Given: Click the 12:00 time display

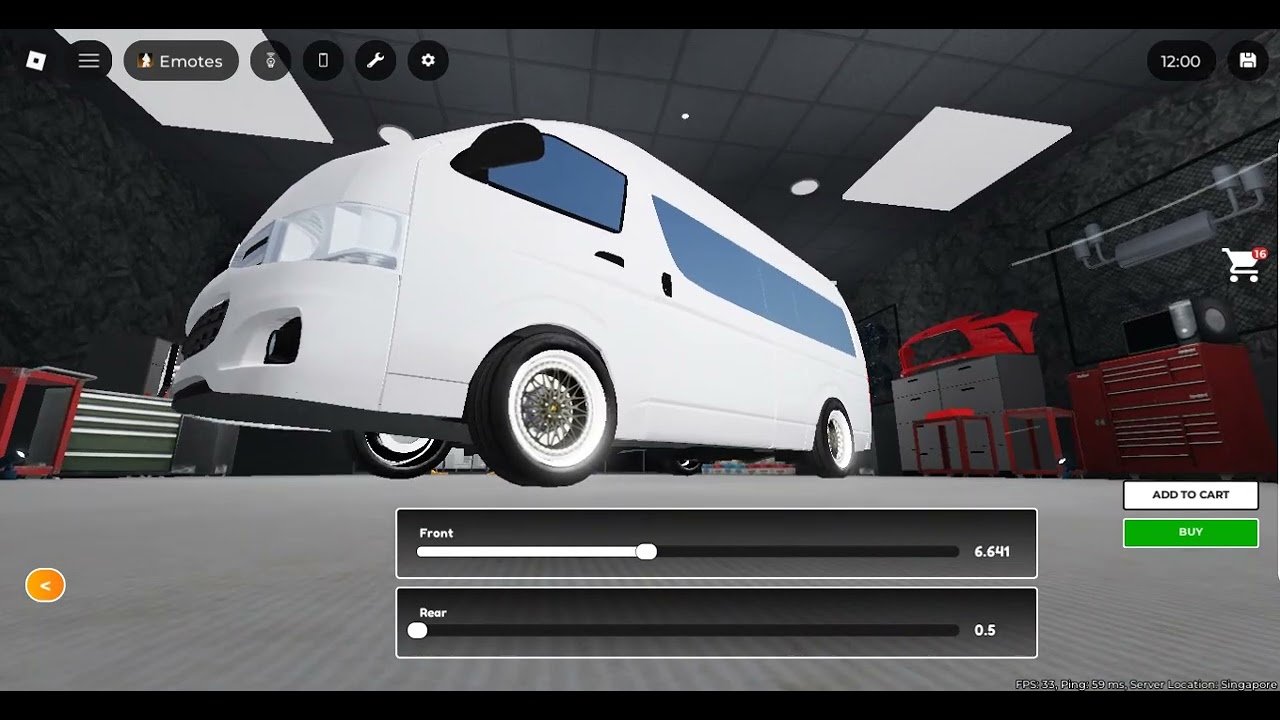Looking at the screenshot, I should click(1181, 61).
